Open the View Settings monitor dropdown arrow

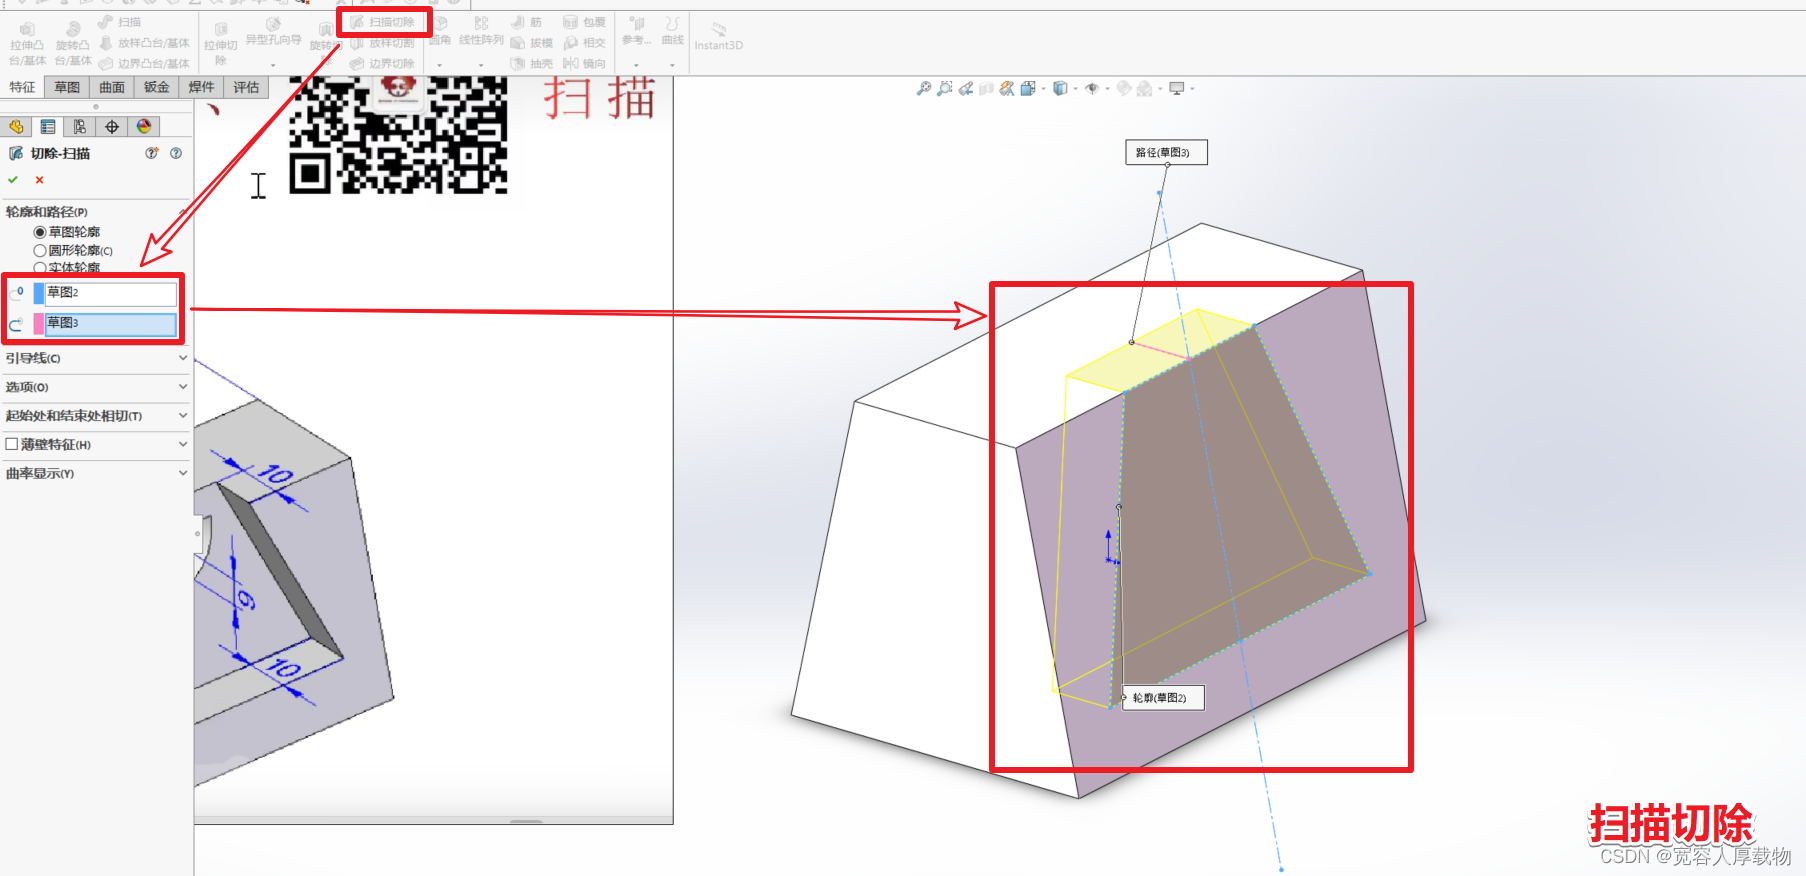(x=1192, y=89)
